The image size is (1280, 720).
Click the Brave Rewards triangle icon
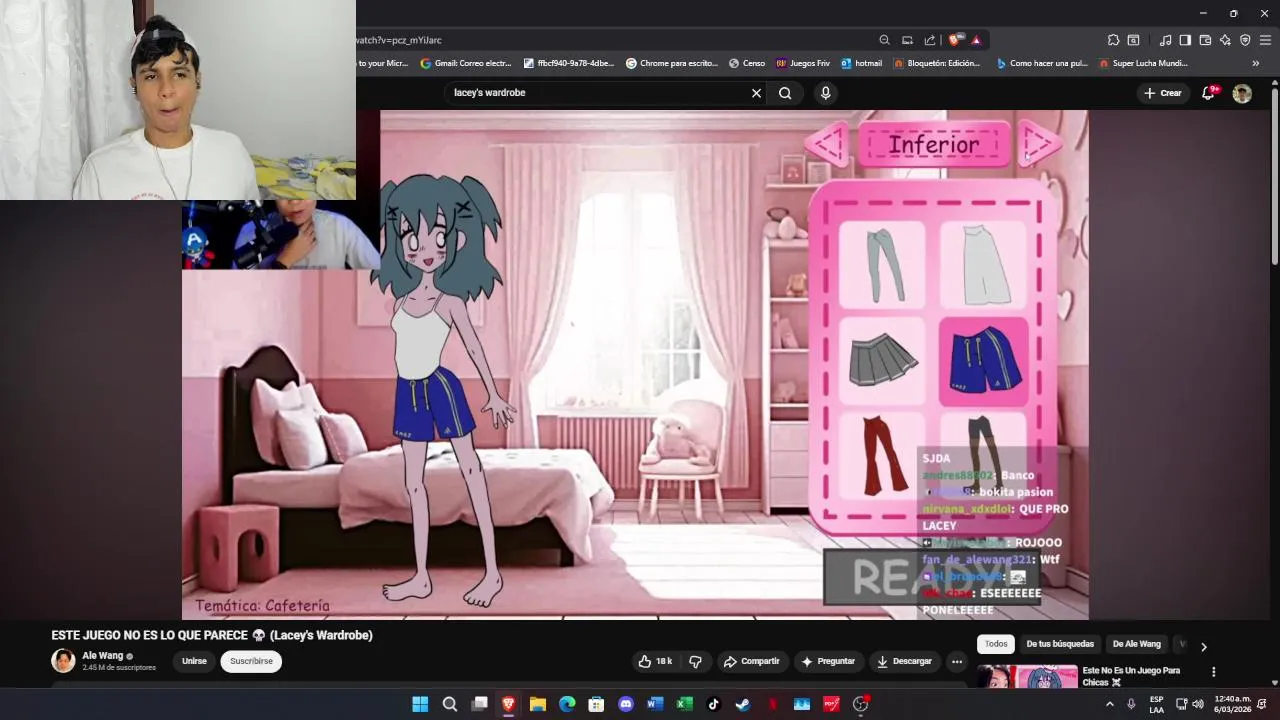976,40
